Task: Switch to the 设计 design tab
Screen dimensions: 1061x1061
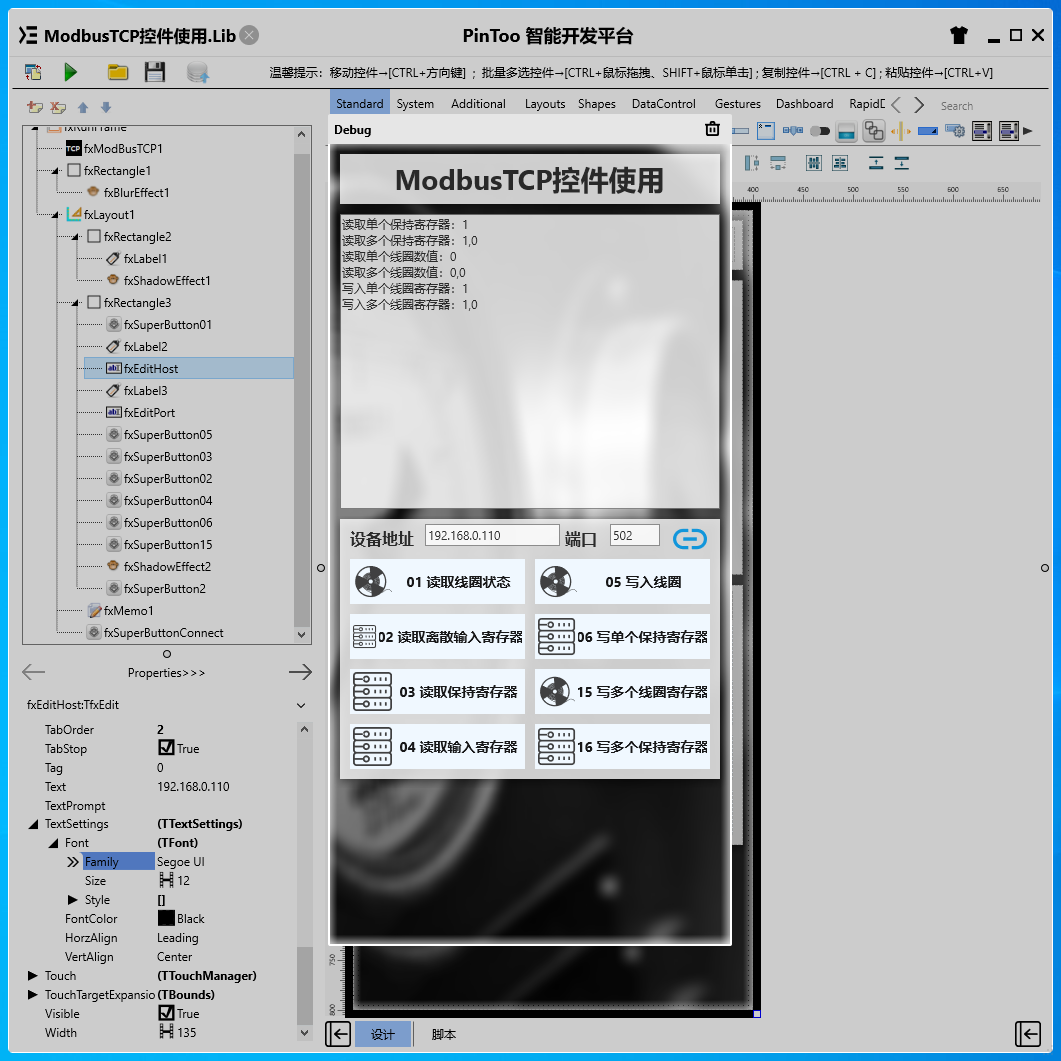Action: click(383, 1035)
